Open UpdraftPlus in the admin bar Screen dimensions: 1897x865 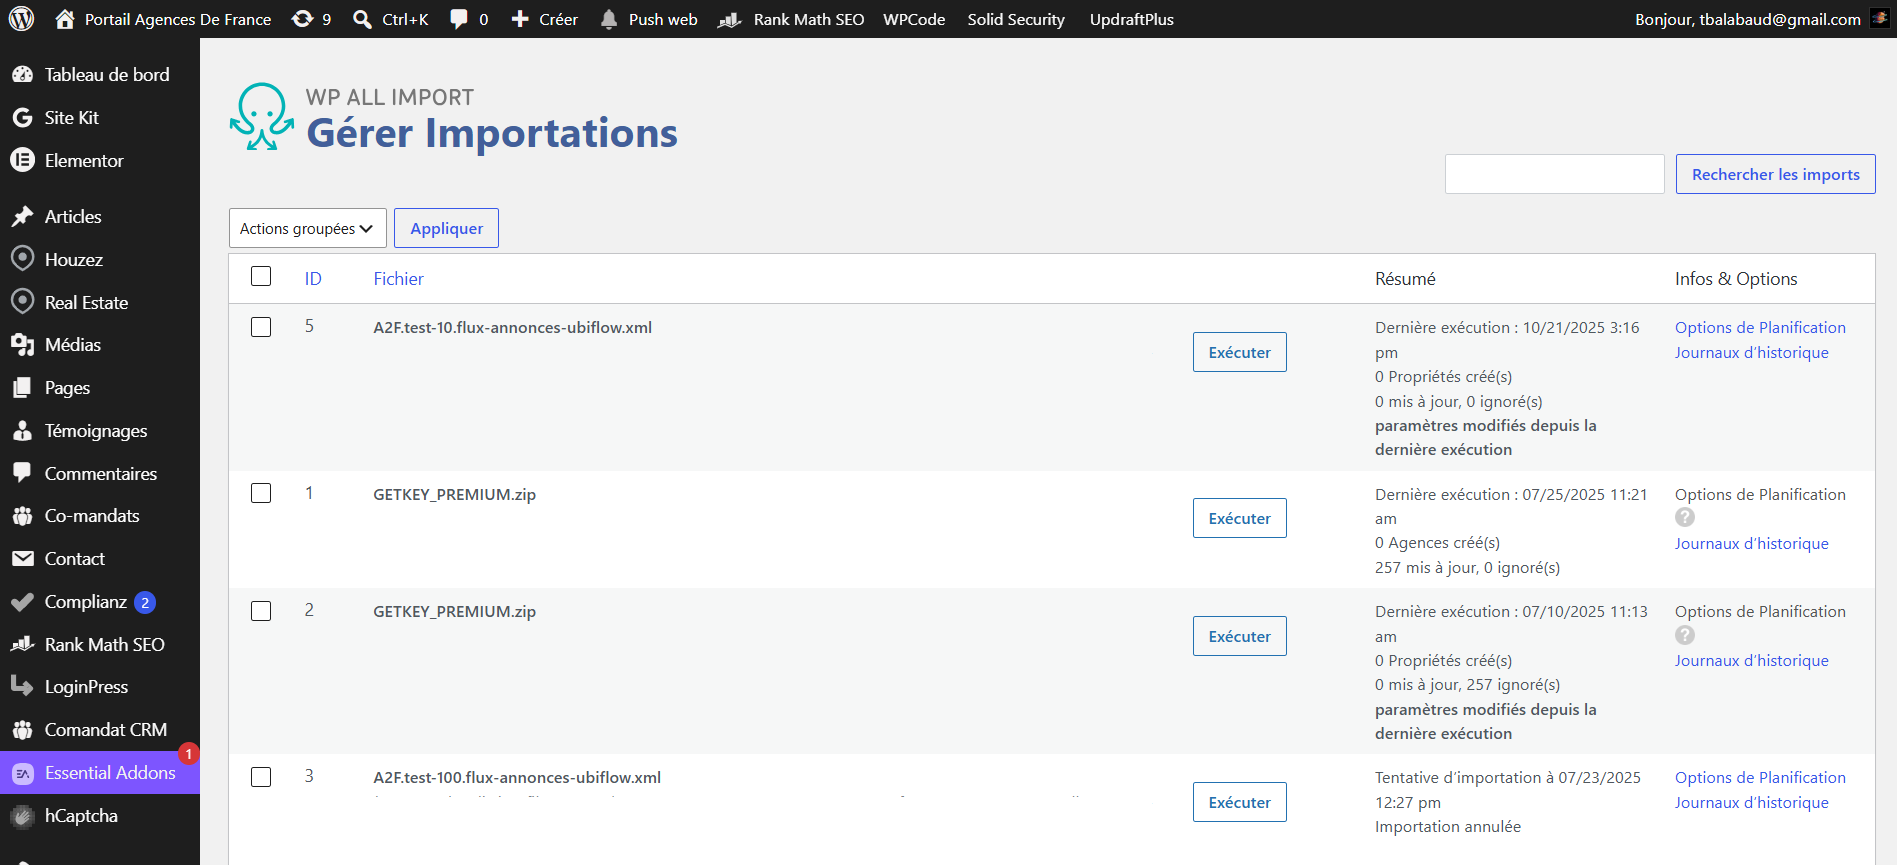(1132, 19)
